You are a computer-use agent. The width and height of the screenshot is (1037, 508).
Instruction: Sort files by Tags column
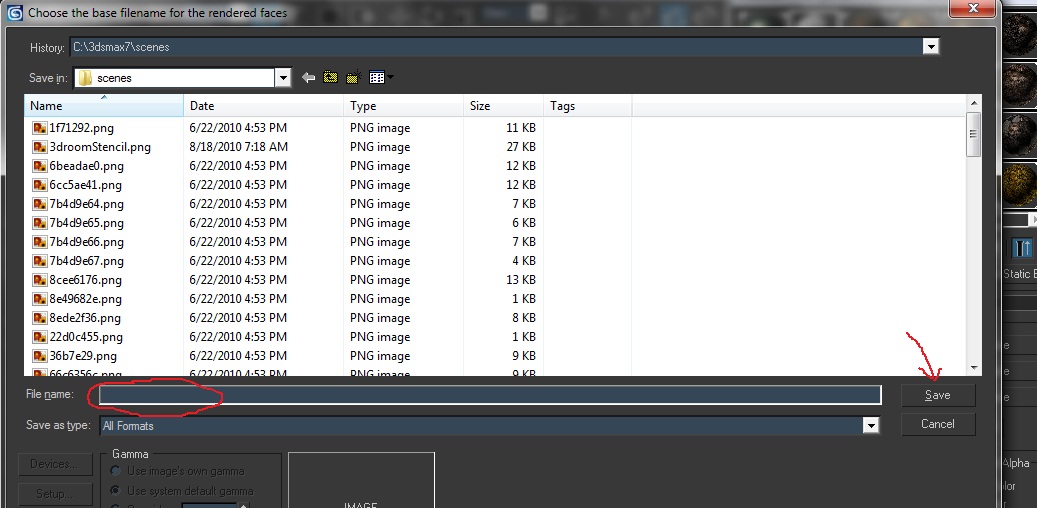[587, 106]
